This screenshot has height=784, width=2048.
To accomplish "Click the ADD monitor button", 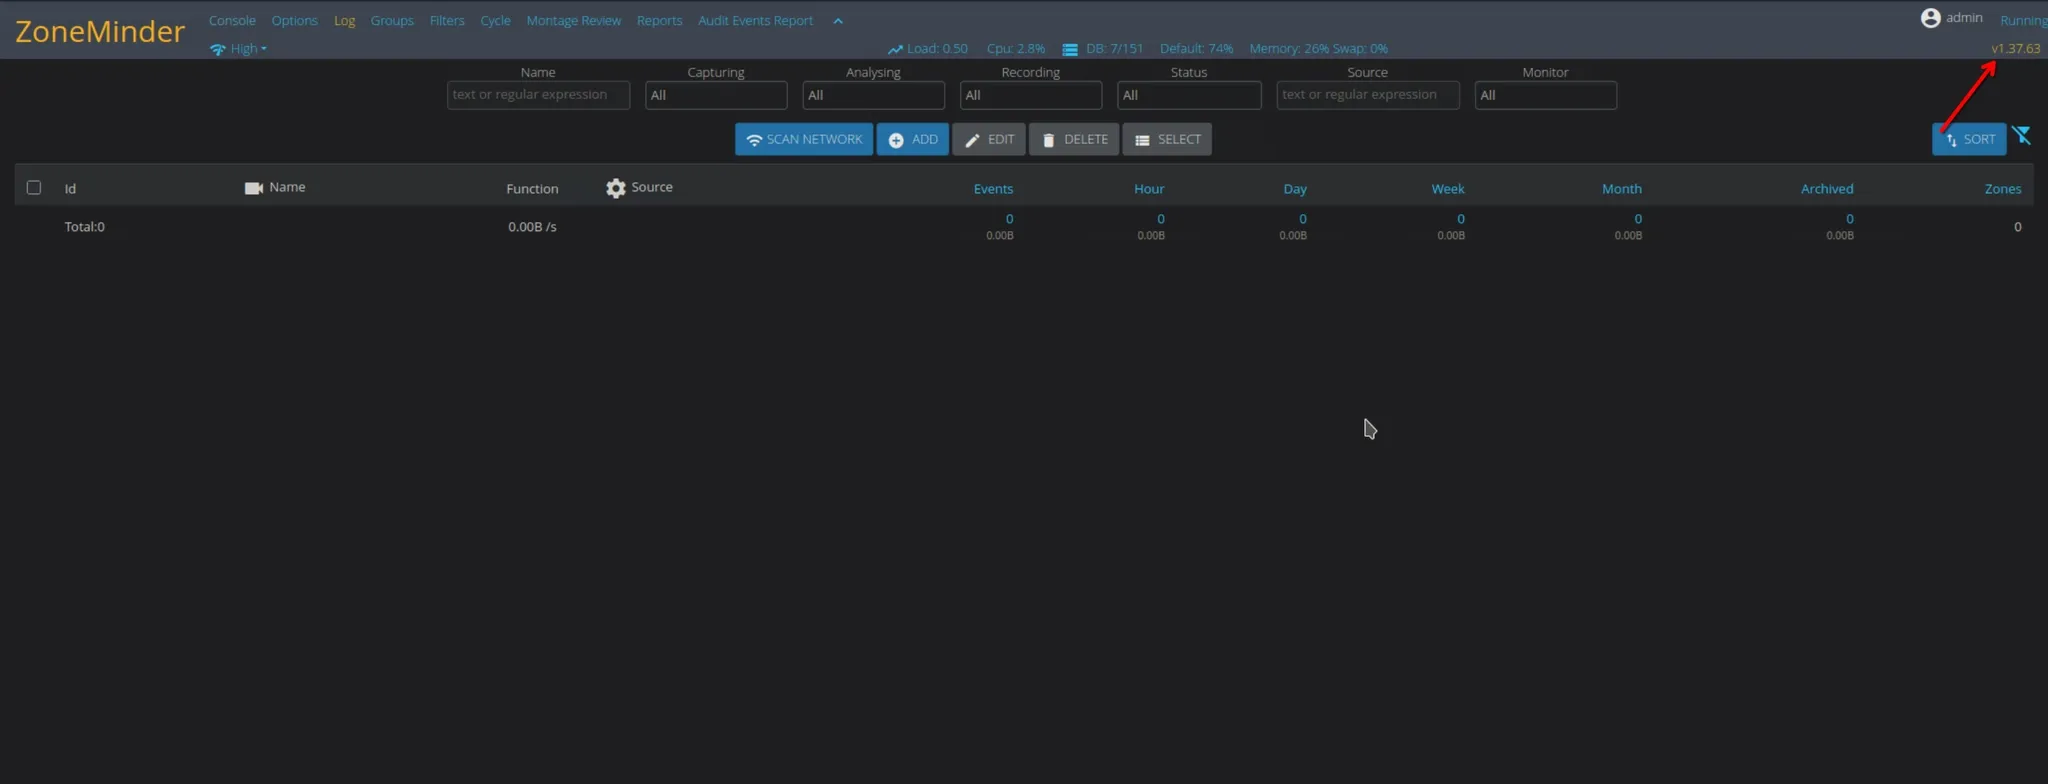I will pos(913,139).
